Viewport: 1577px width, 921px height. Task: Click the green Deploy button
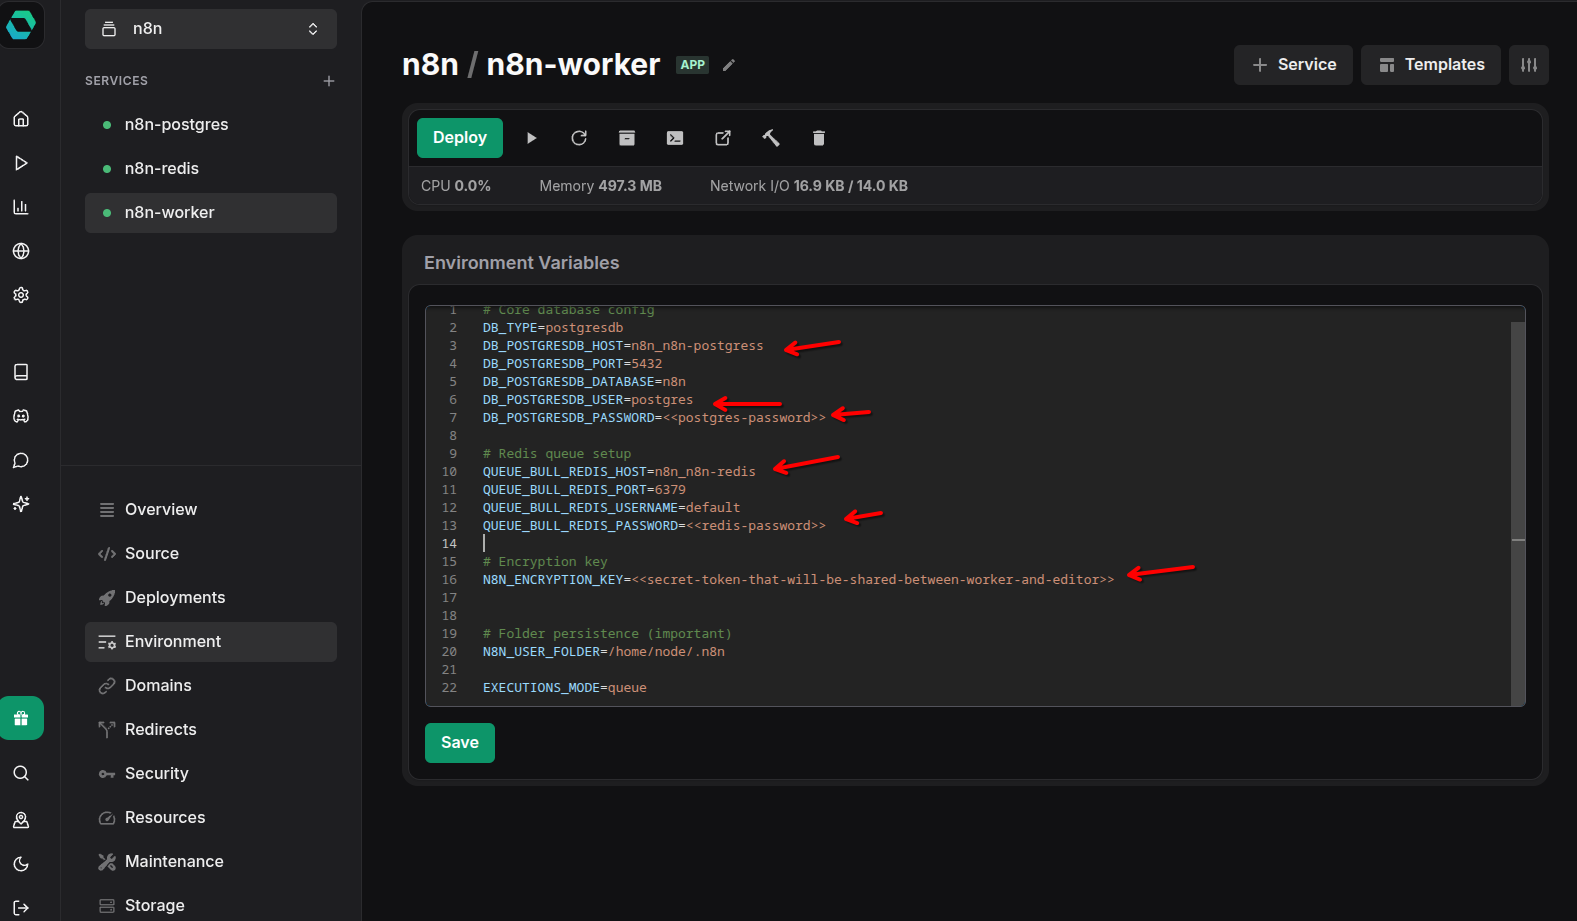point(460,138)
